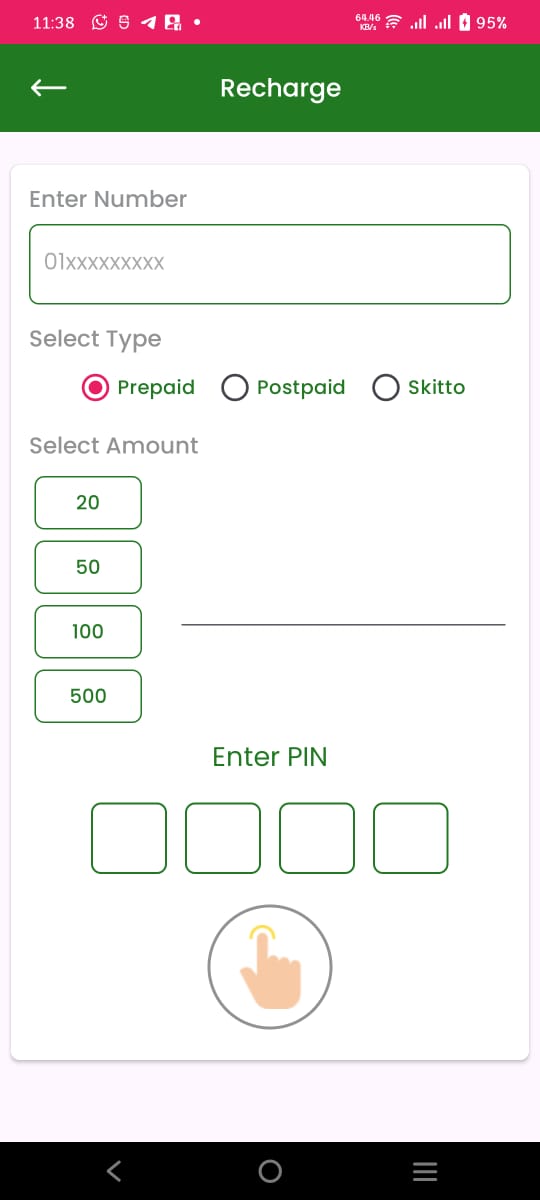Tap the Android home circle icon
The width and height of the screenshot is (540, 1200).
point(270,1171)
